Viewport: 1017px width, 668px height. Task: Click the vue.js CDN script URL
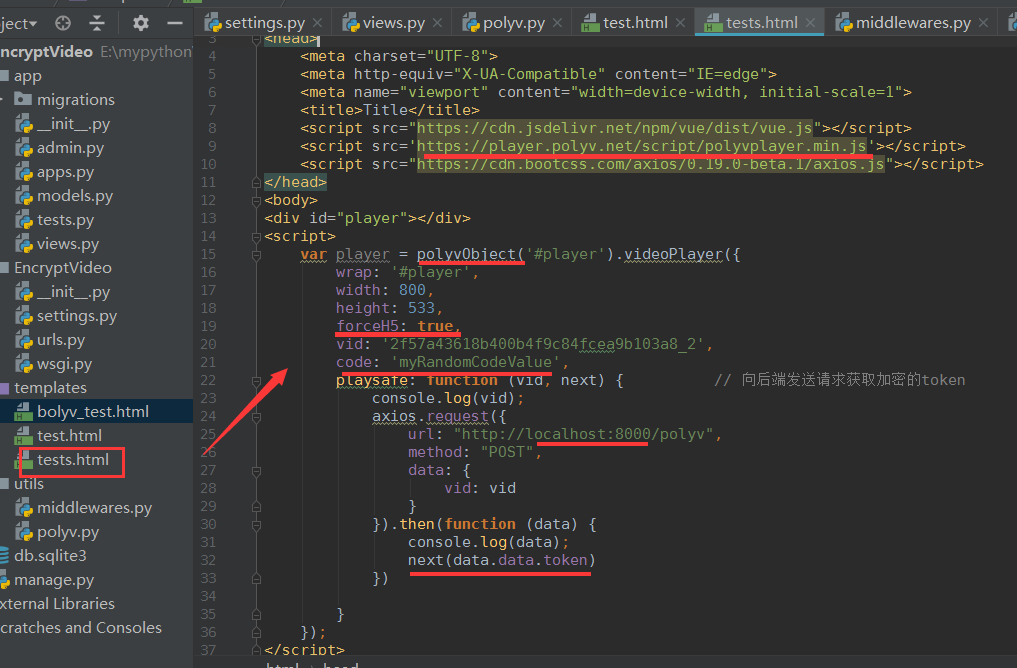click(614, 128)
